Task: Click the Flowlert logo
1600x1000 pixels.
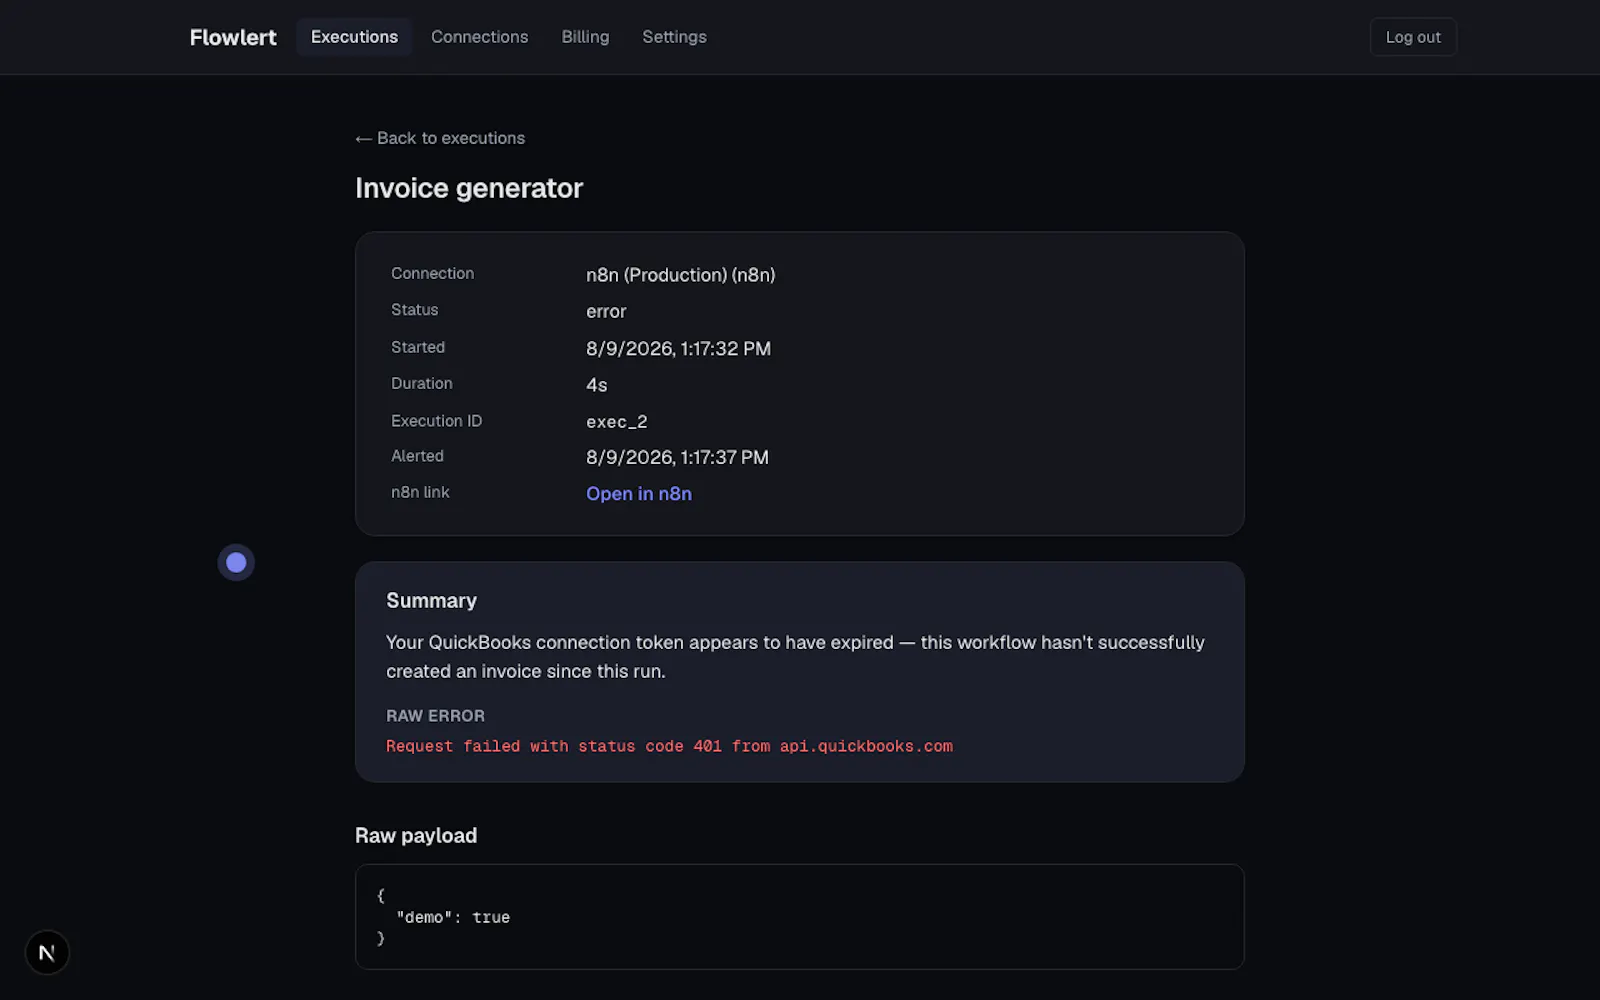Action: 233,37
